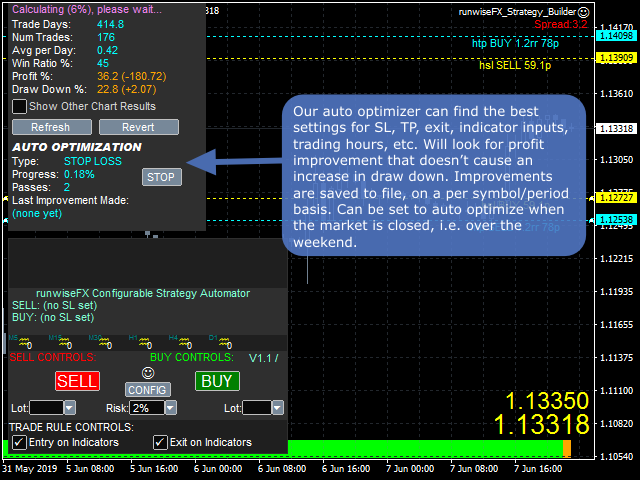Screen dimensions: 640x480
Task: Click the M5 timeframe indicator icon
Action: pyautogui.click(x=24, y=341)
